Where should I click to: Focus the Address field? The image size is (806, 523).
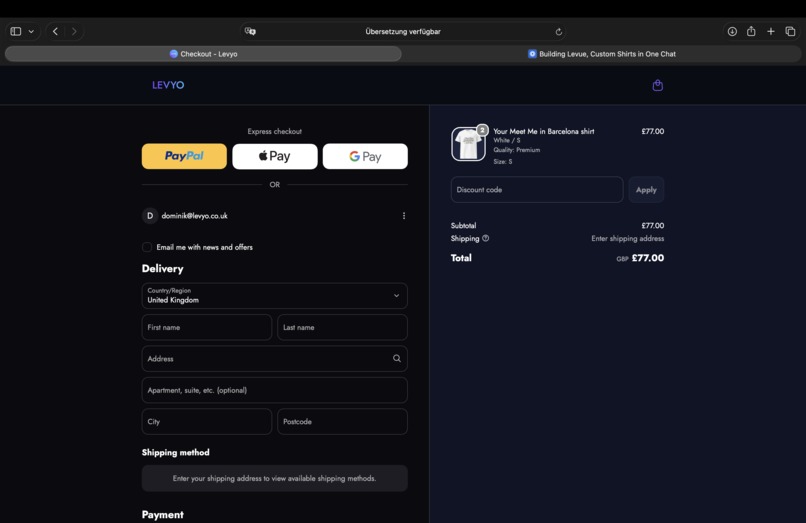(274, 358)
